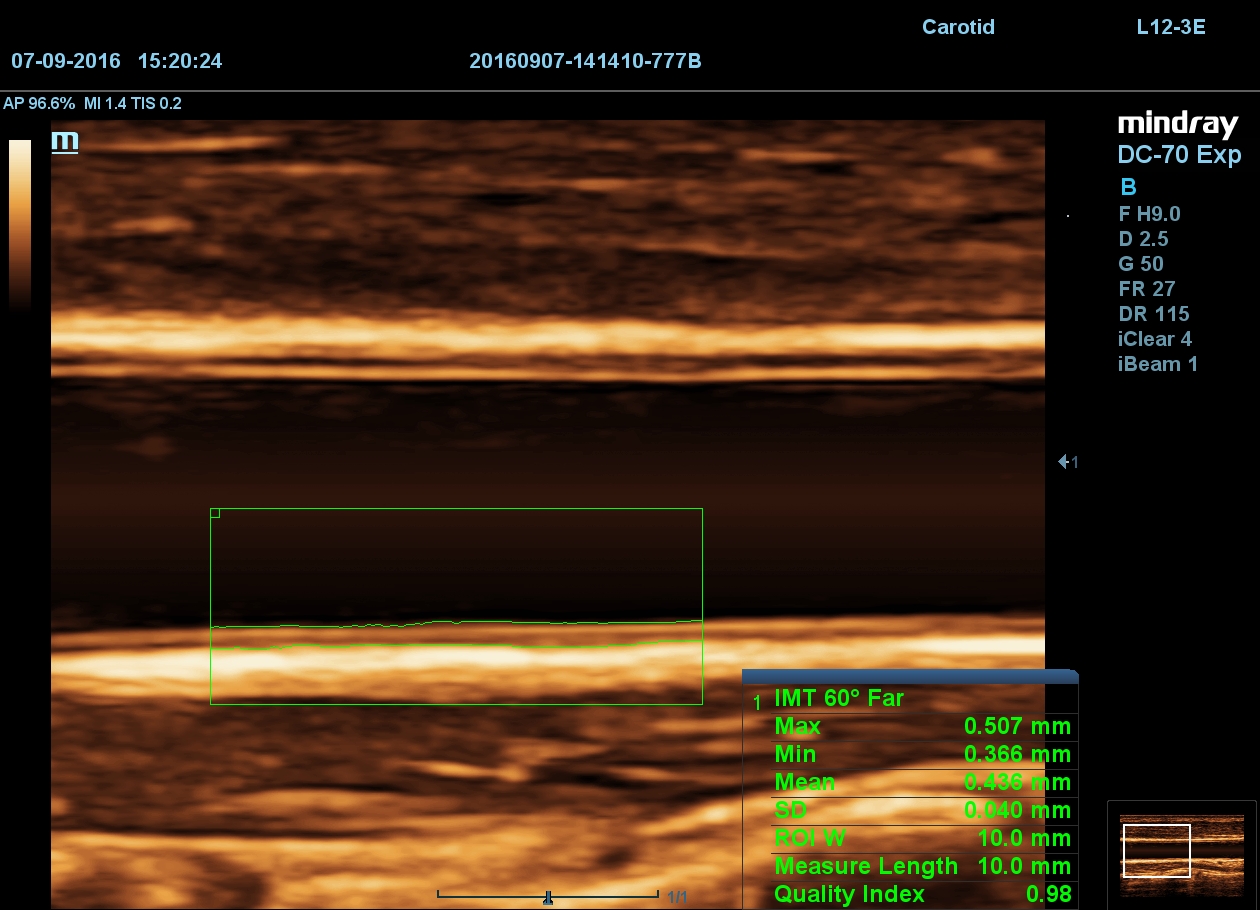Click the Quality Index 0.98 row
The width and height of the screenshot is (1260, 910).
[921, 894]
